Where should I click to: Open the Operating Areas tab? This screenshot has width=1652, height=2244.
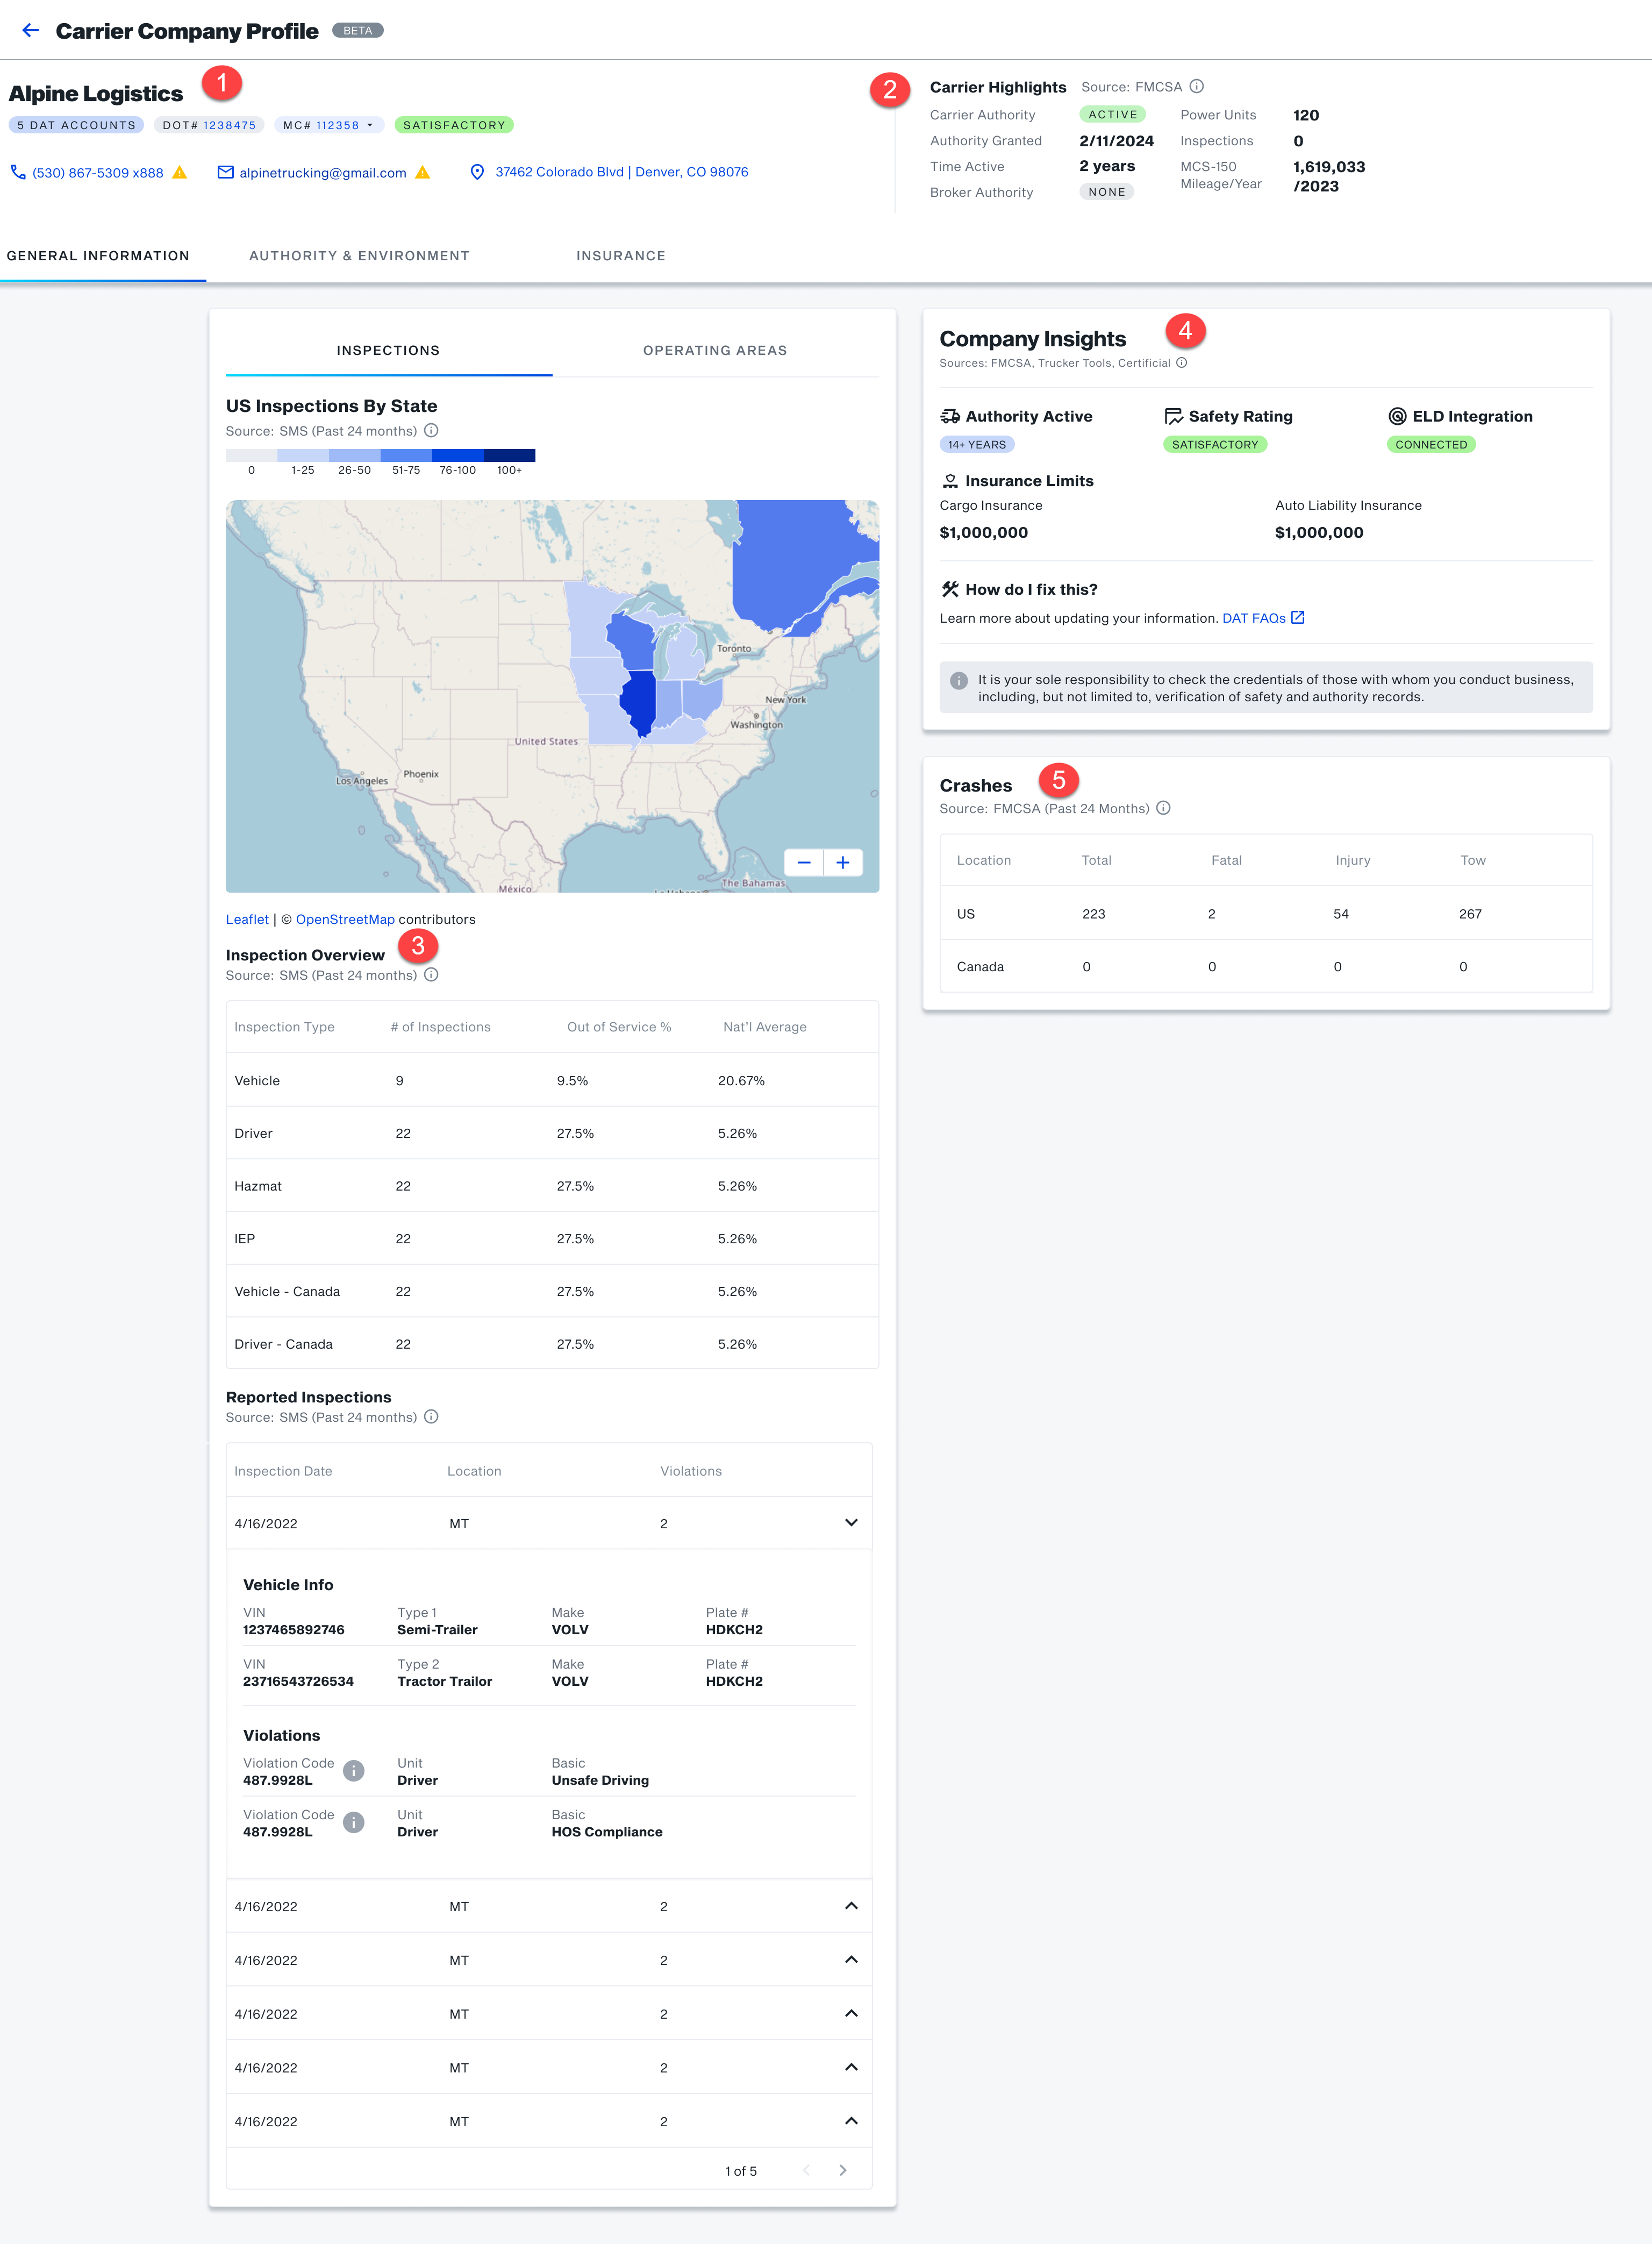[x=714, y=350]
